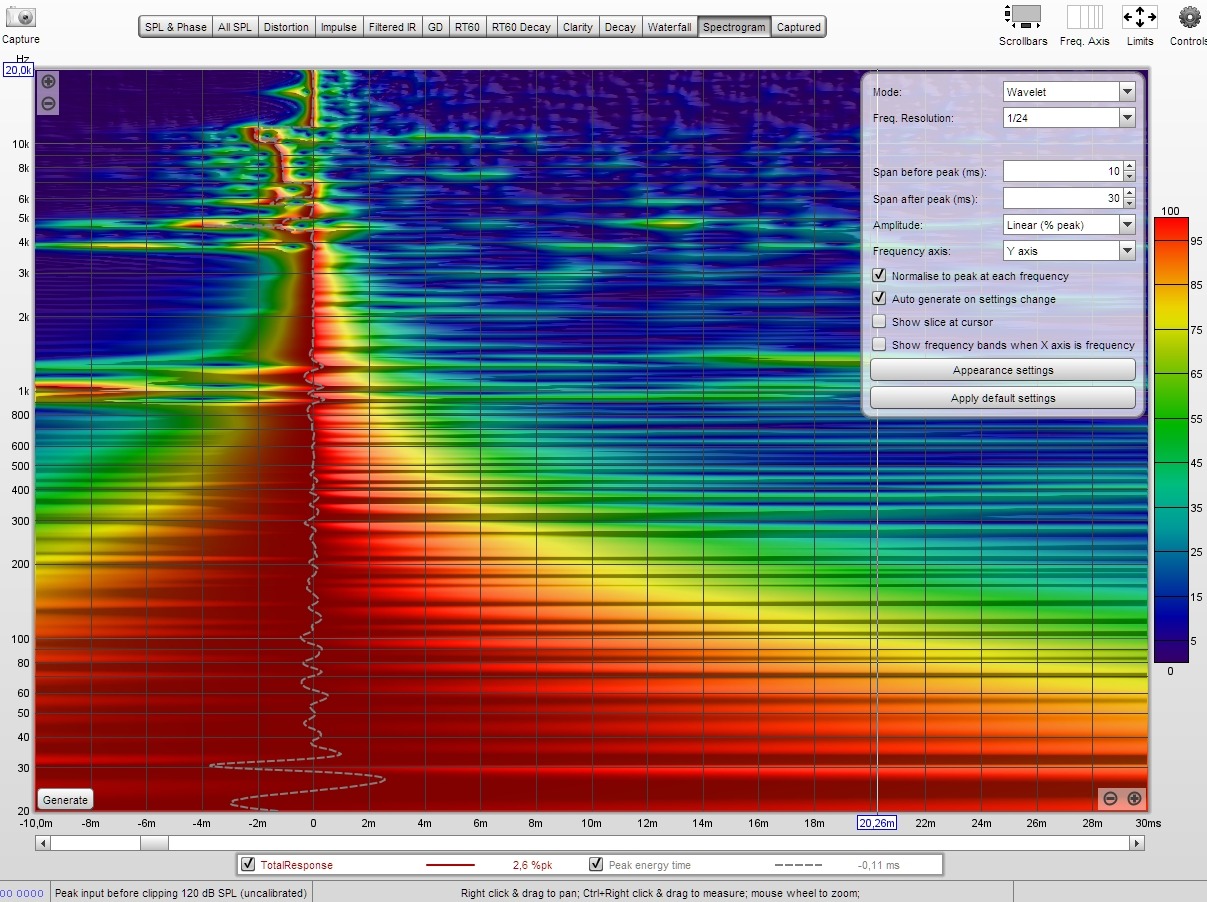
Task: Zoom out horizontally with bottom-right minus icon
Action: tap(1110, 798)
